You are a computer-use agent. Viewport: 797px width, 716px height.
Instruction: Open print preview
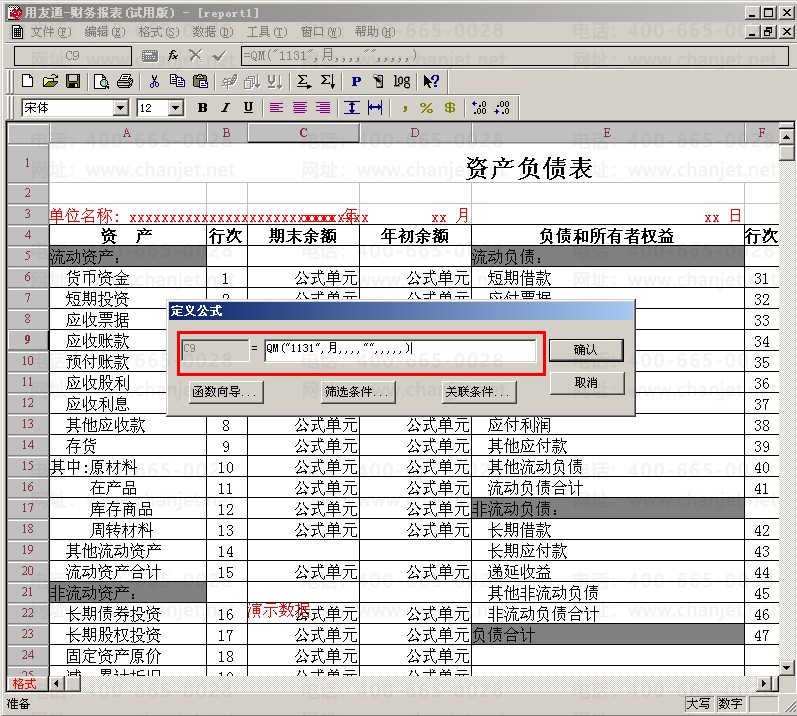tap(102, 81)
